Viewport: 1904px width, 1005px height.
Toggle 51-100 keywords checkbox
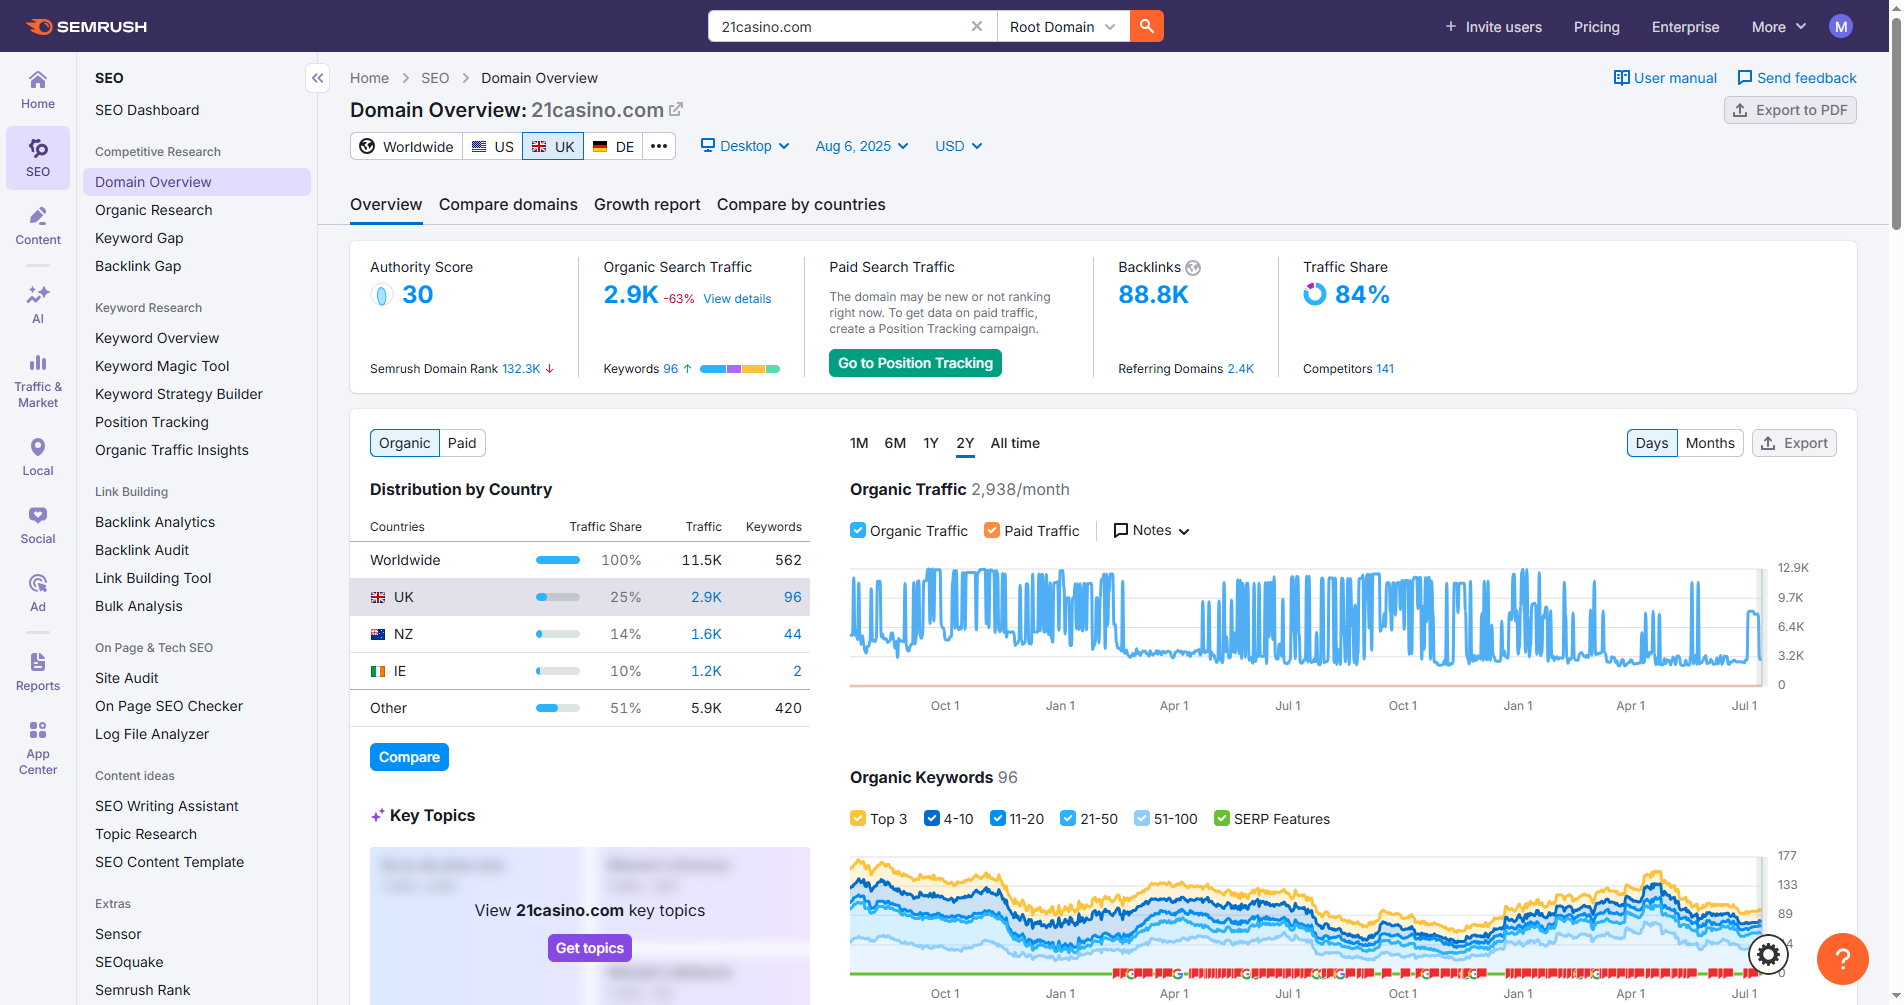[x=1141, y=818]
